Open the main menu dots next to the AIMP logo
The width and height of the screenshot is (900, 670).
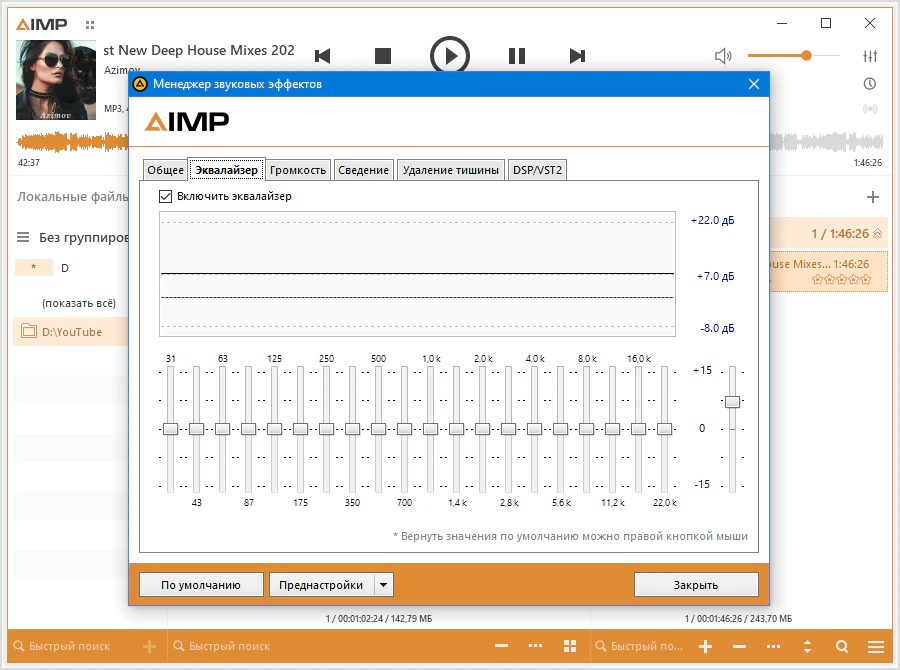pos(91,24)
